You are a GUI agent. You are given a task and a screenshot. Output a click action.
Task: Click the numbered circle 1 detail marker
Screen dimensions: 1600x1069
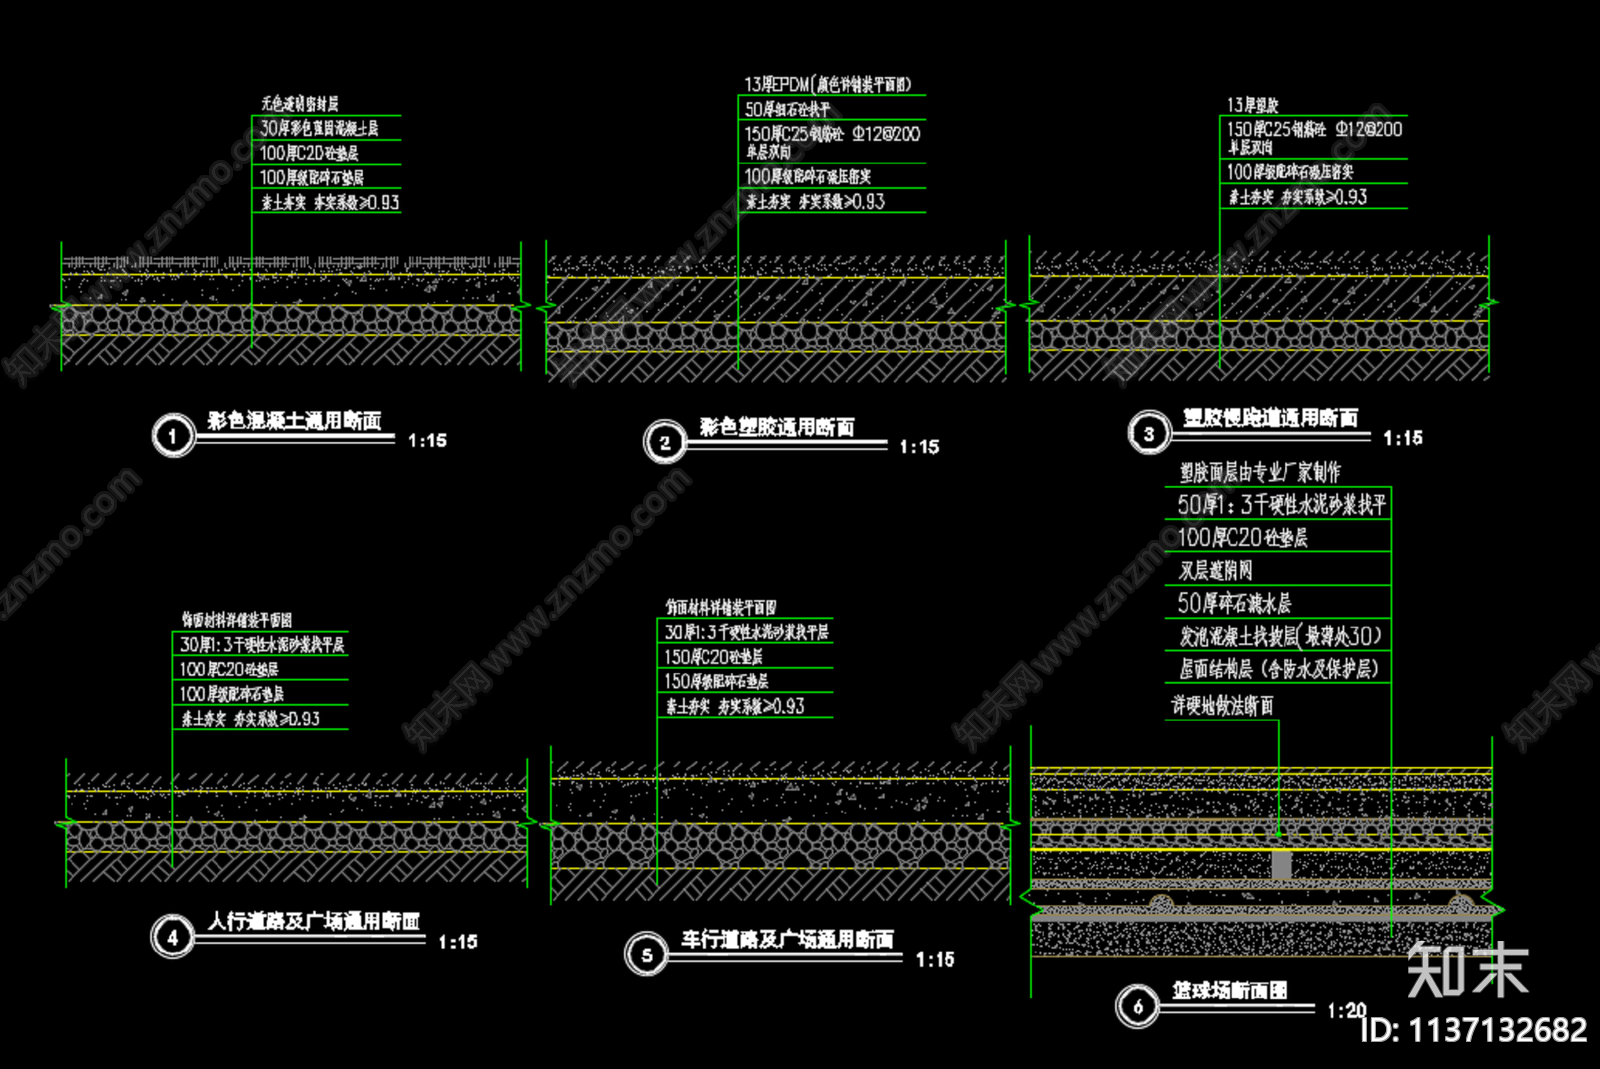(173, 436)
